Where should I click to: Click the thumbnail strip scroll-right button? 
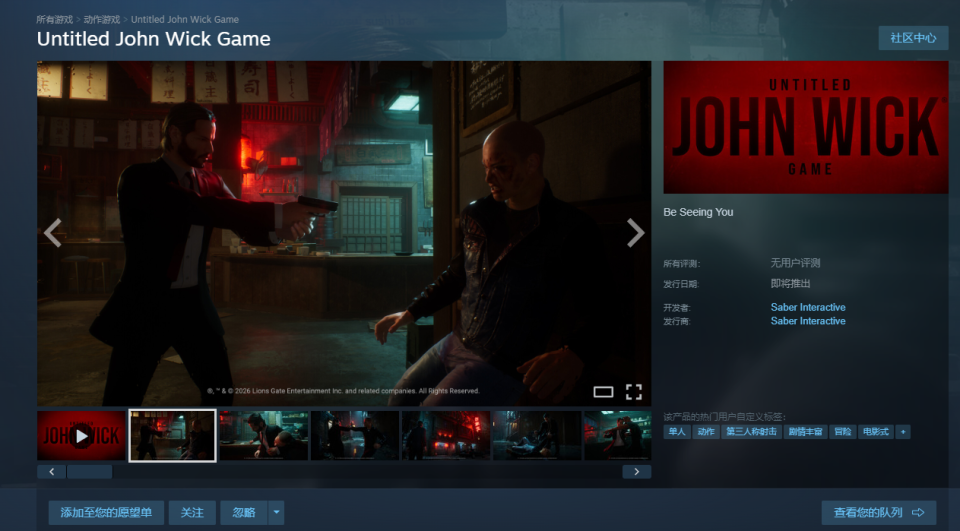point(637,472)
